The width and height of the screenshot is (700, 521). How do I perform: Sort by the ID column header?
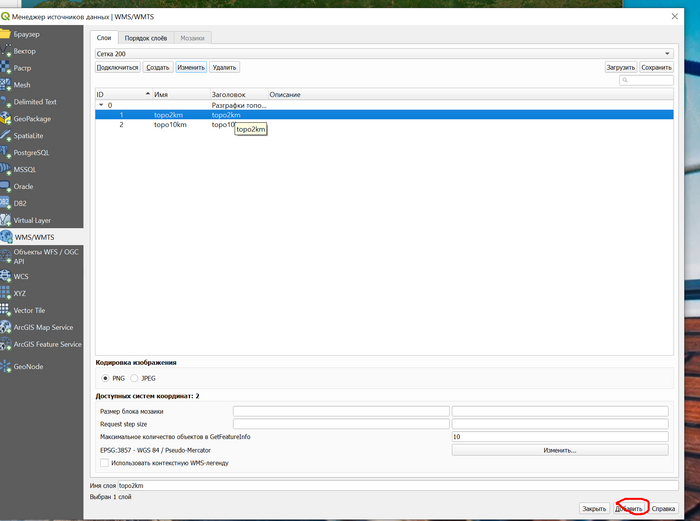[124, 95]
